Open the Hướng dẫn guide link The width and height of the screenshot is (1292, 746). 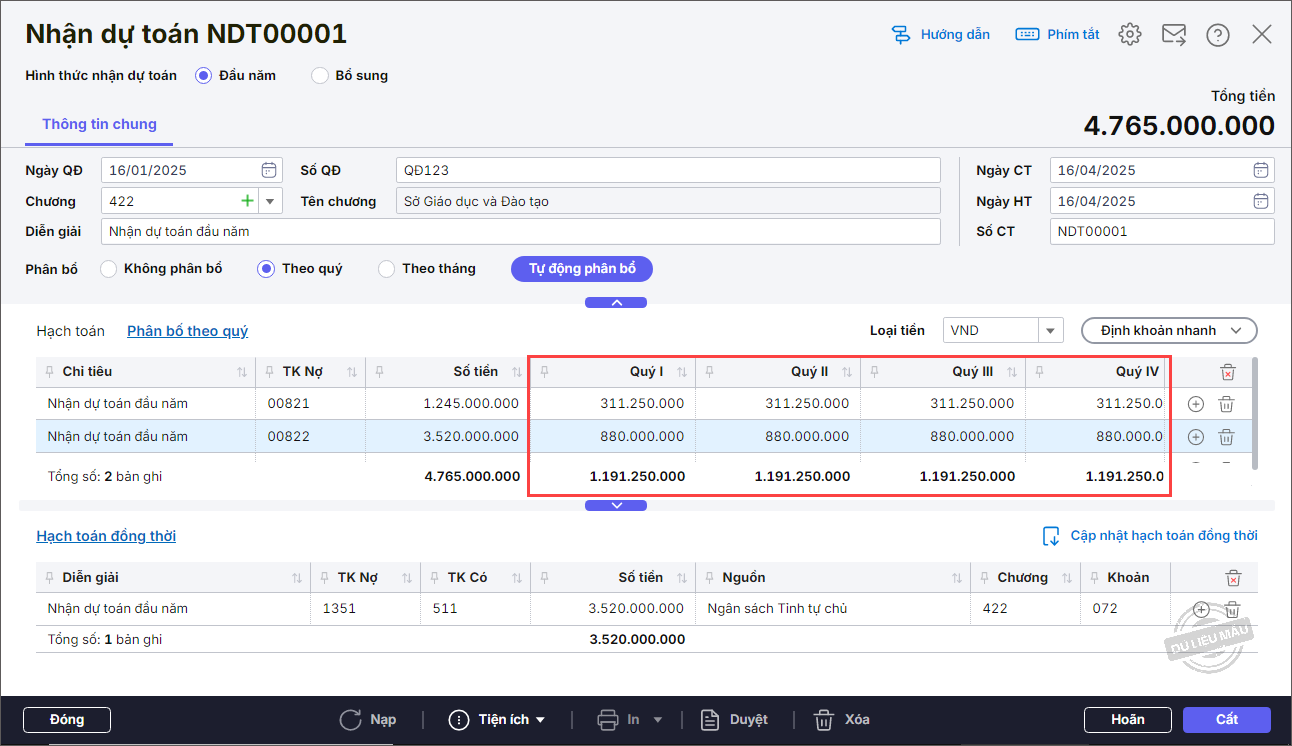click(940, 34)
